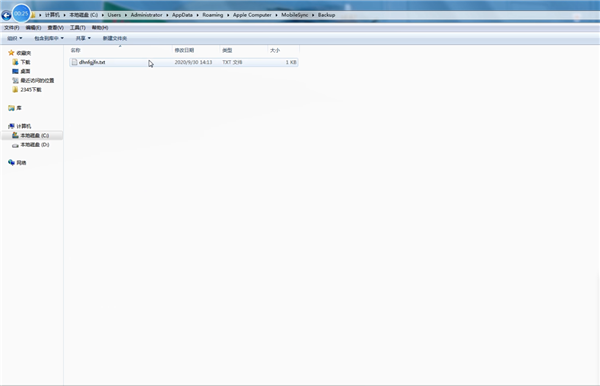This screenshot has height=386, width=600.
Task: Click the blue Back arrow button
Action: tap(6, 15)
